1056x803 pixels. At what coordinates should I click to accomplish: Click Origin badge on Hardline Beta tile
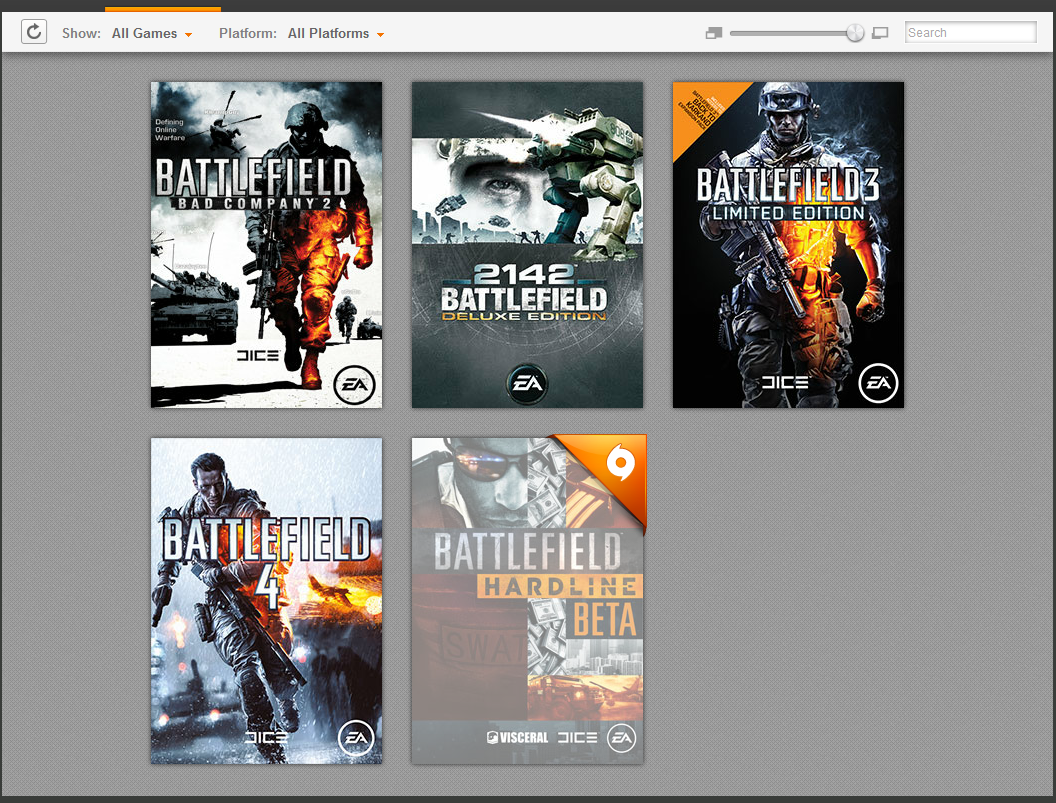point(620,463)
